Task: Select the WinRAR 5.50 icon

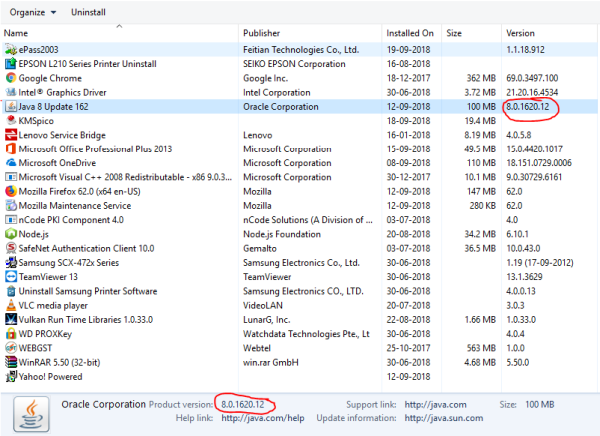Action: (x=10, y=362)
